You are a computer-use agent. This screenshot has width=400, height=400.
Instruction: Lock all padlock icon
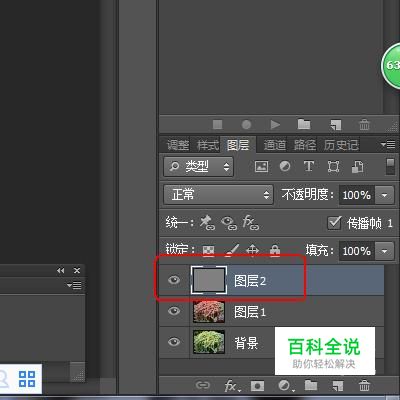point(275,250)
